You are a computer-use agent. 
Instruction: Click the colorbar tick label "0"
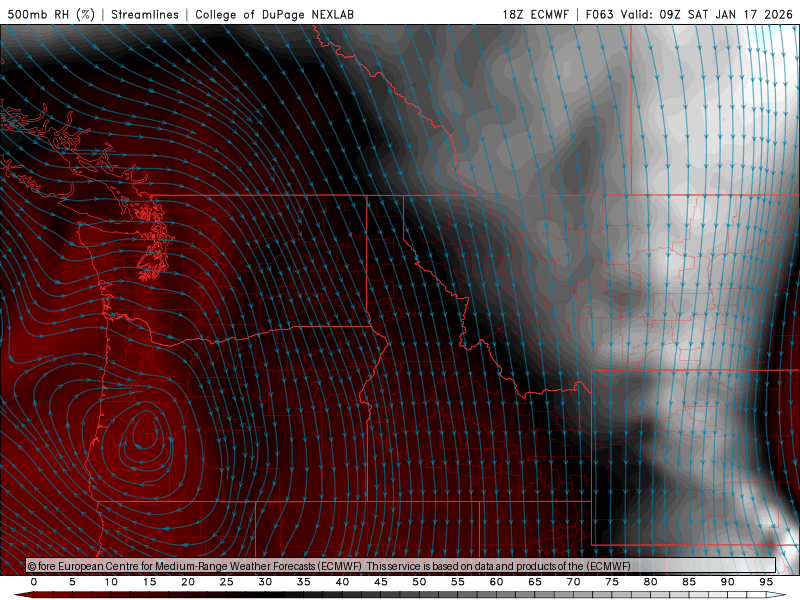point(34,582)
